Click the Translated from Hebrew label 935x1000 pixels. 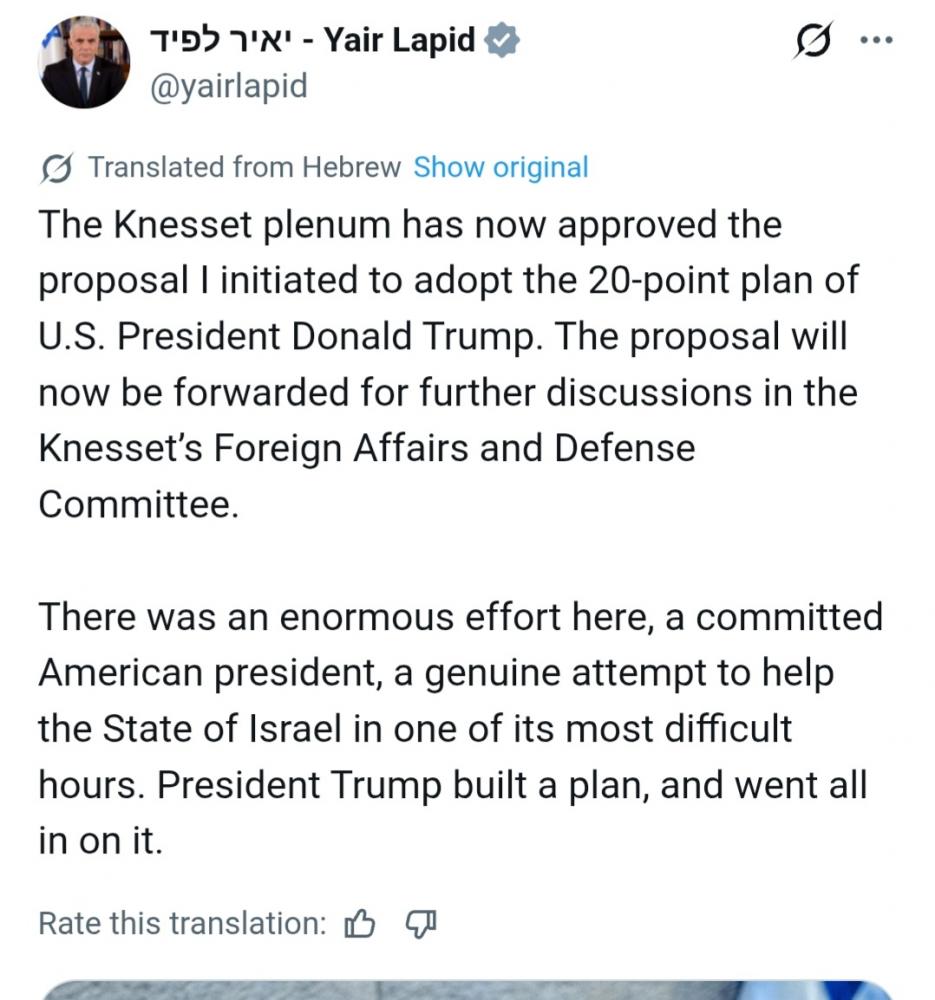pos(244,167)
